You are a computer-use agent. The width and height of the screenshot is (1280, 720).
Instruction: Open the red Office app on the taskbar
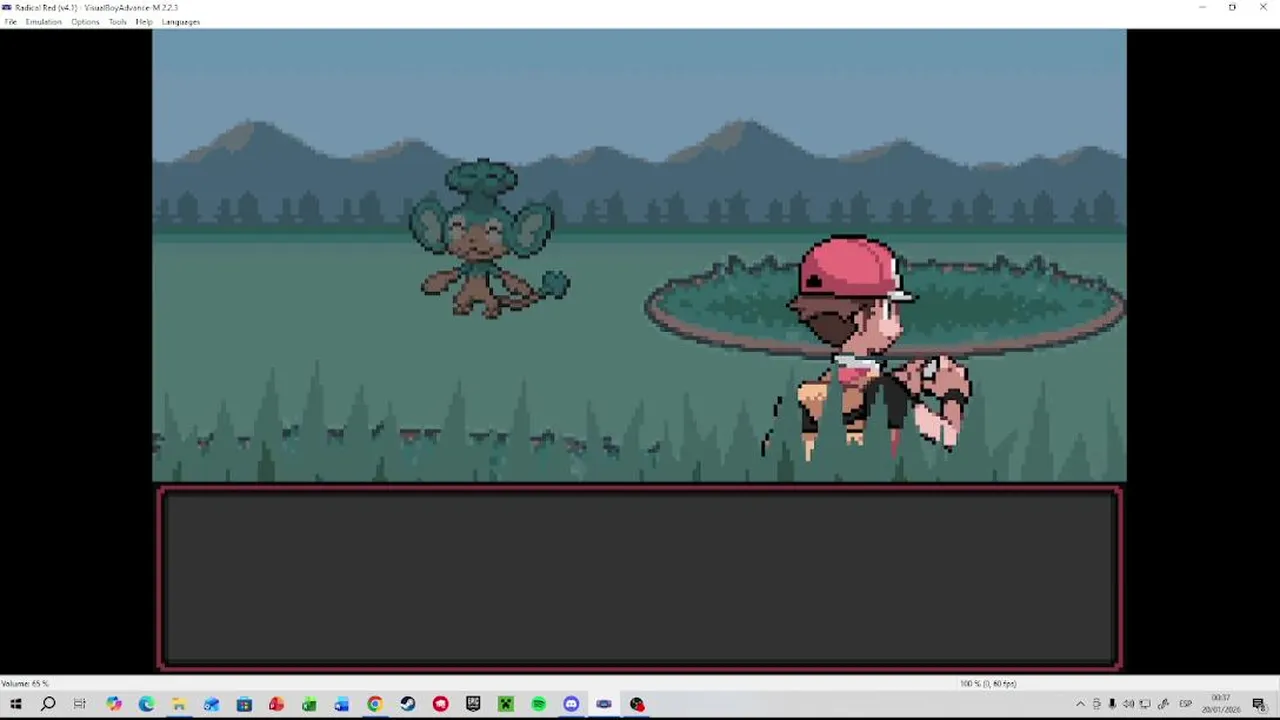[x=276, y=704]
